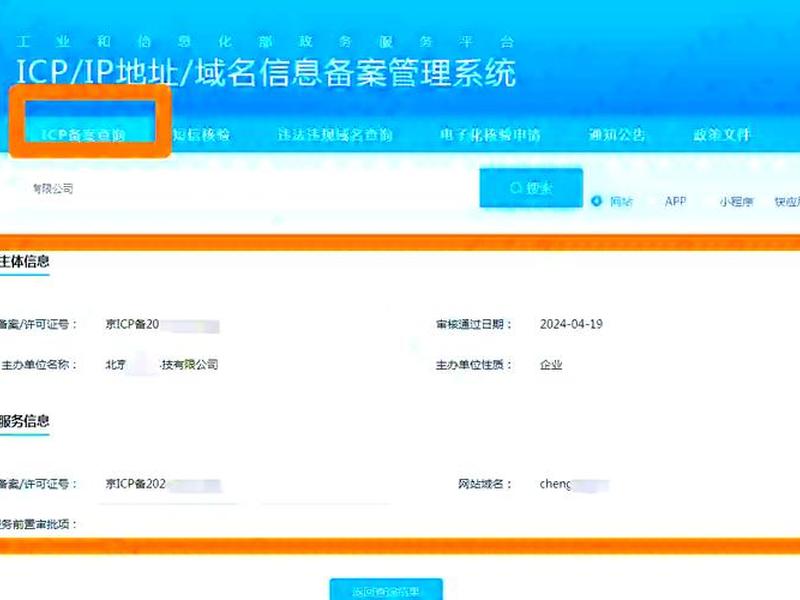This screenshot has width=800, height=600.
Task: Click the return-to-results button at bottom
Action: [386, 590]
